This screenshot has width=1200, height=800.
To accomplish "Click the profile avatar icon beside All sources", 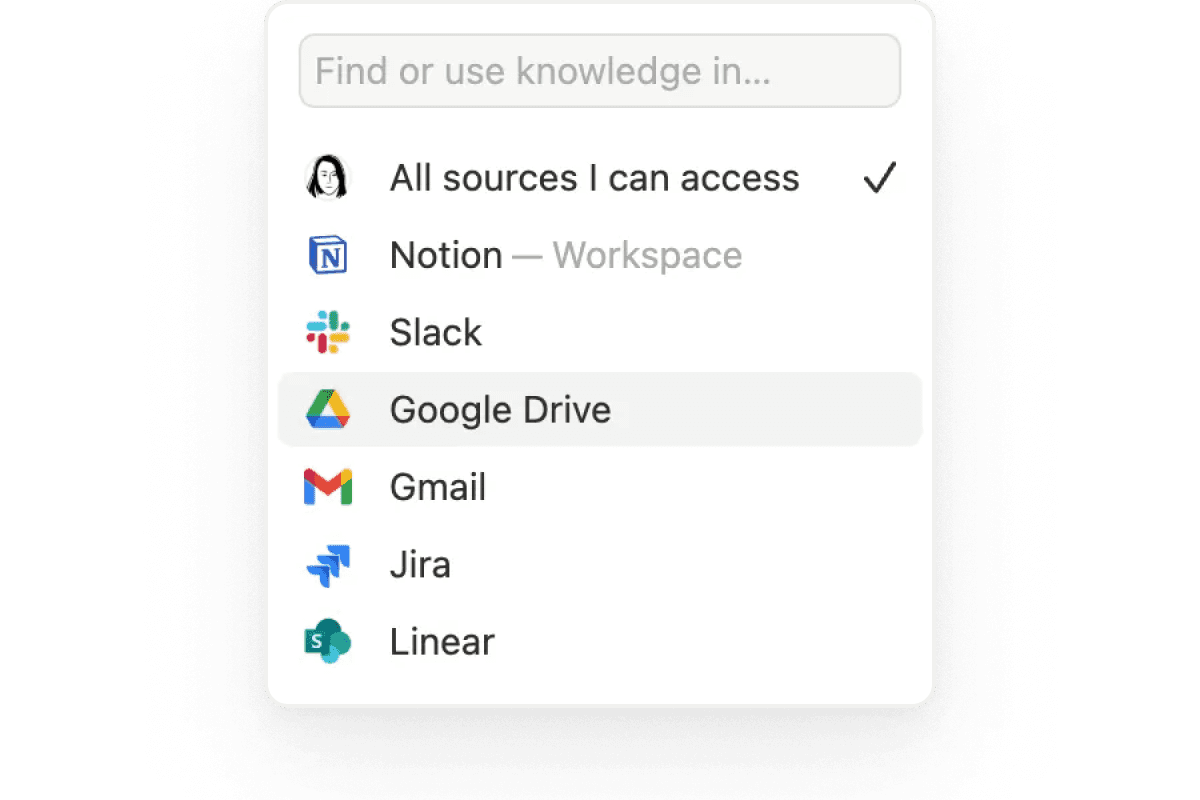I will pos(327,178).
